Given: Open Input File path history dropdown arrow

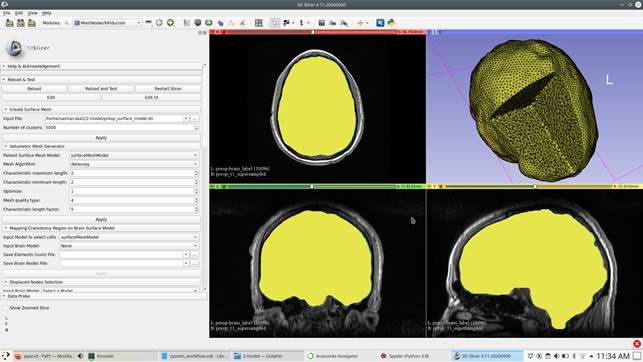Looking at the screenshot, I should pos(186,118).
